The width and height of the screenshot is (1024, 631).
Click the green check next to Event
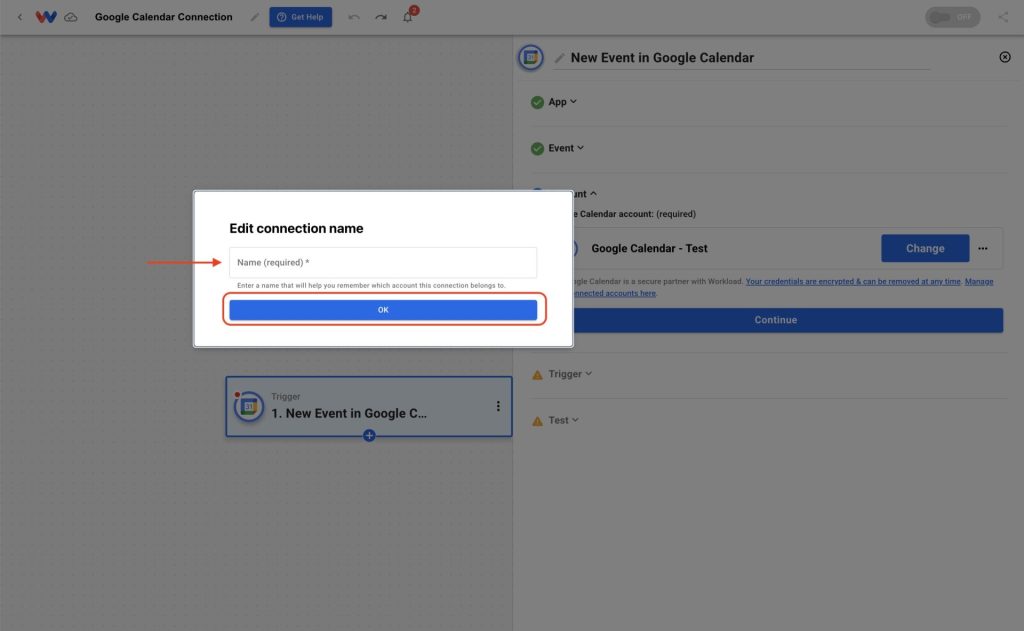click(537, 149)
